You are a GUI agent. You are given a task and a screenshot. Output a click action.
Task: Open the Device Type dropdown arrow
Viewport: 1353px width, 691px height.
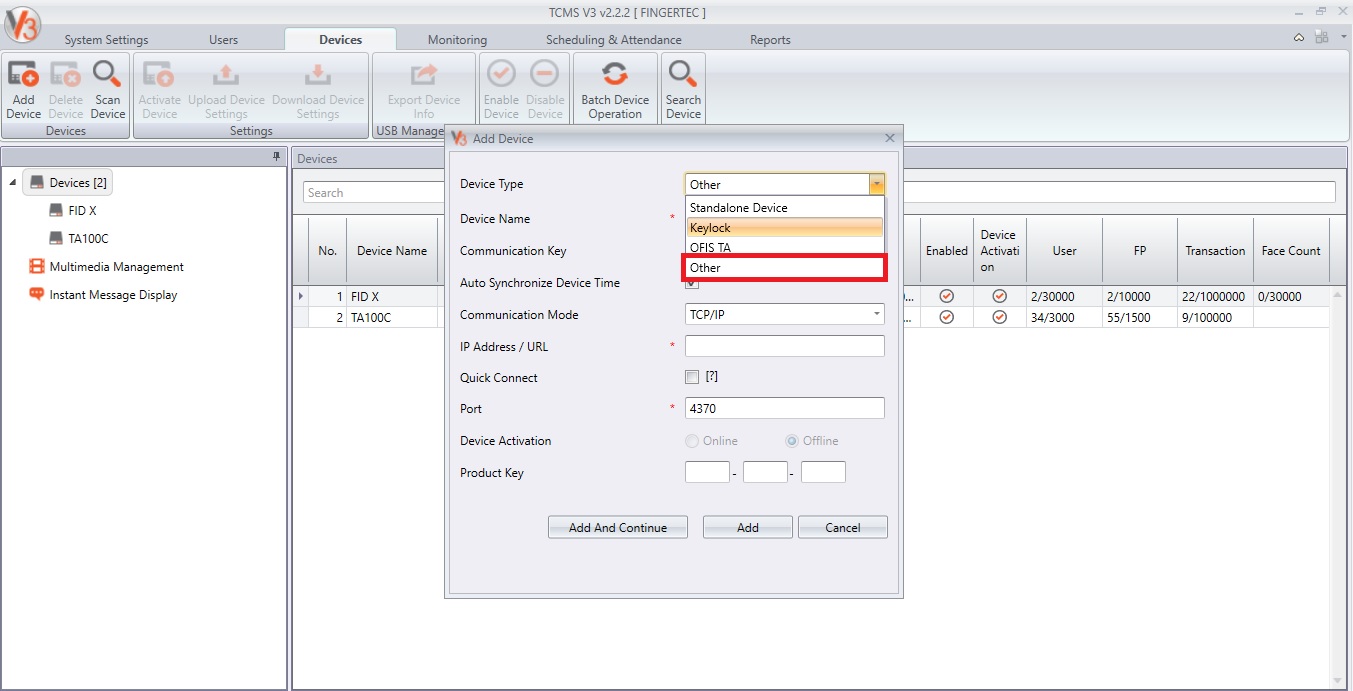point(876,184)
